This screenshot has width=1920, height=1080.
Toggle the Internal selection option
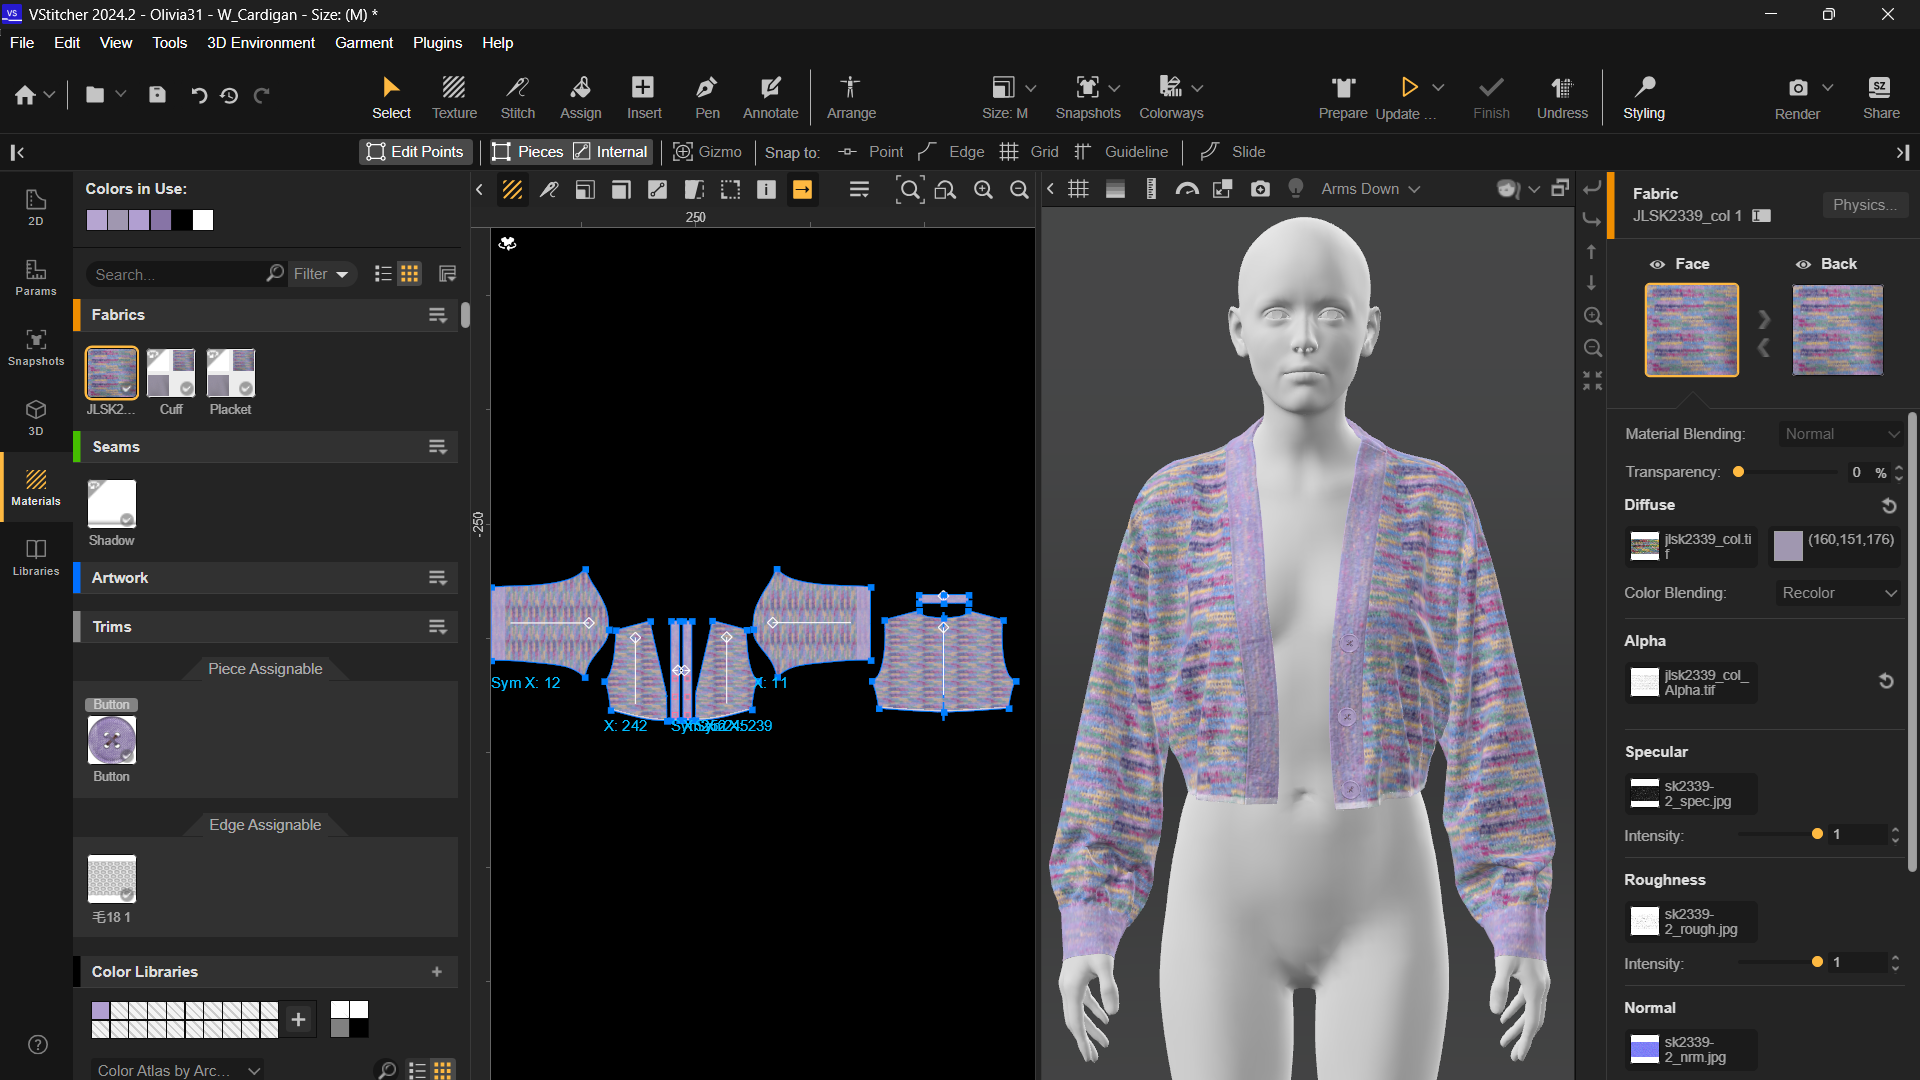(x=611, y=152)
